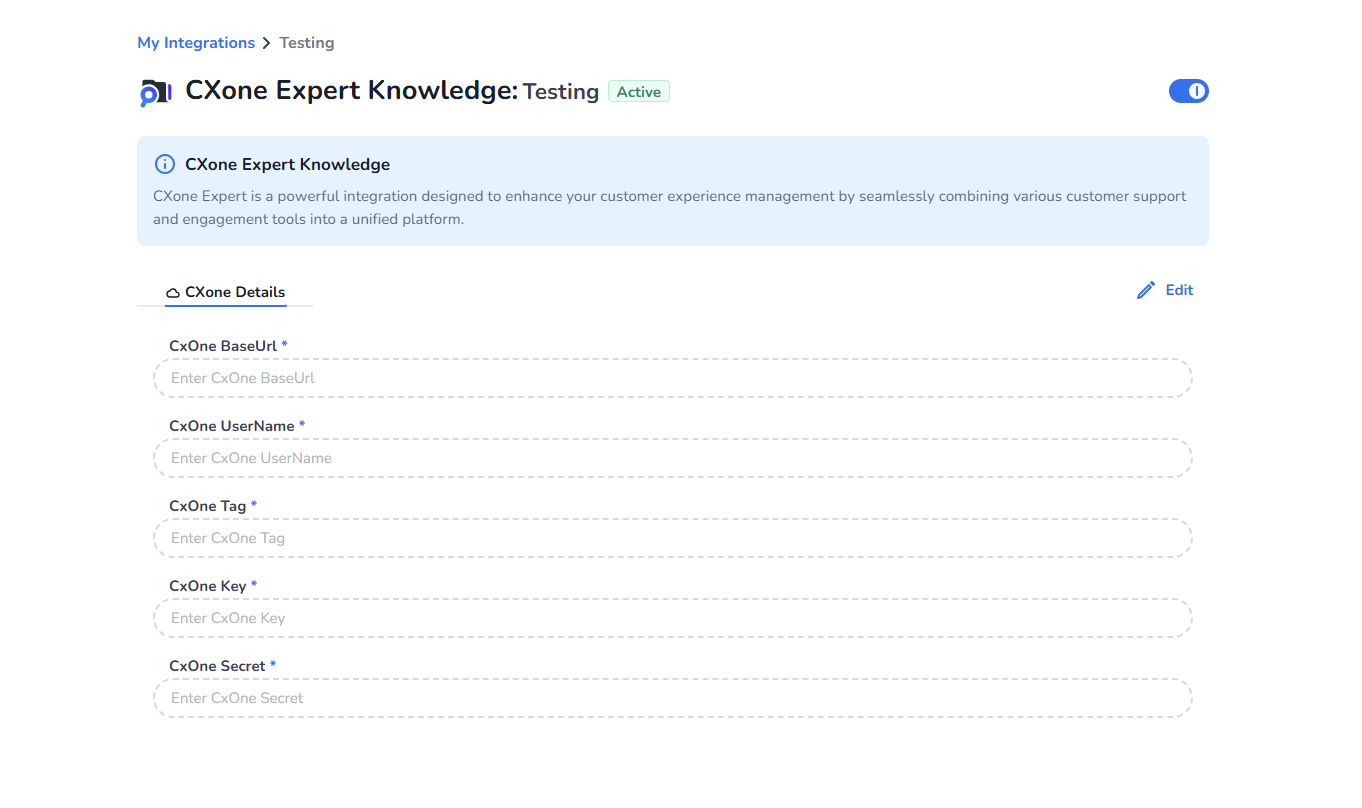Click the cloud icon beside CXone Details
The width and height of the screenshot is (1362, 808).
pos(173,293)
